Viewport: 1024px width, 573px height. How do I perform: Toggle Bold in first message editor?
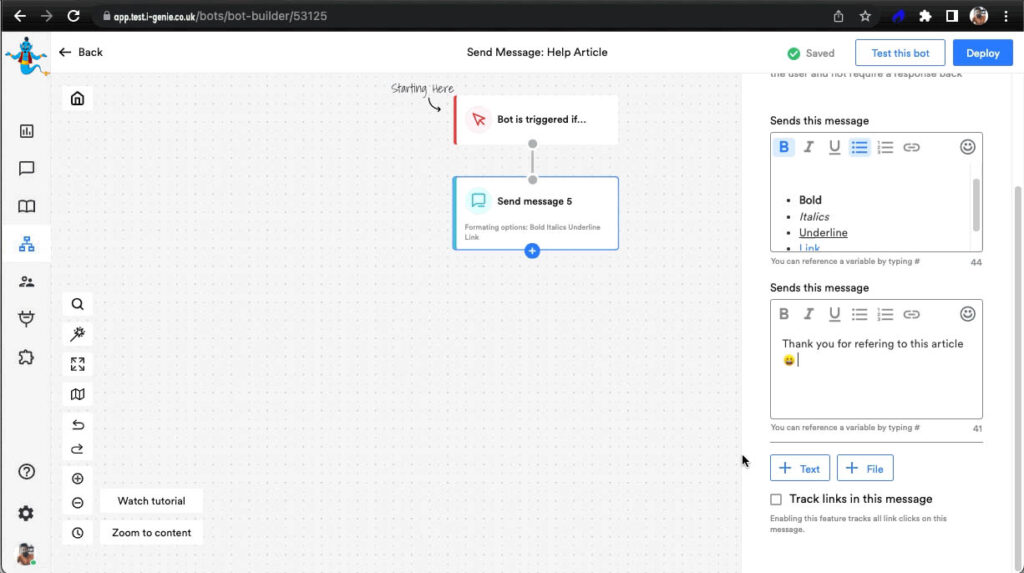tap(784, 147)
